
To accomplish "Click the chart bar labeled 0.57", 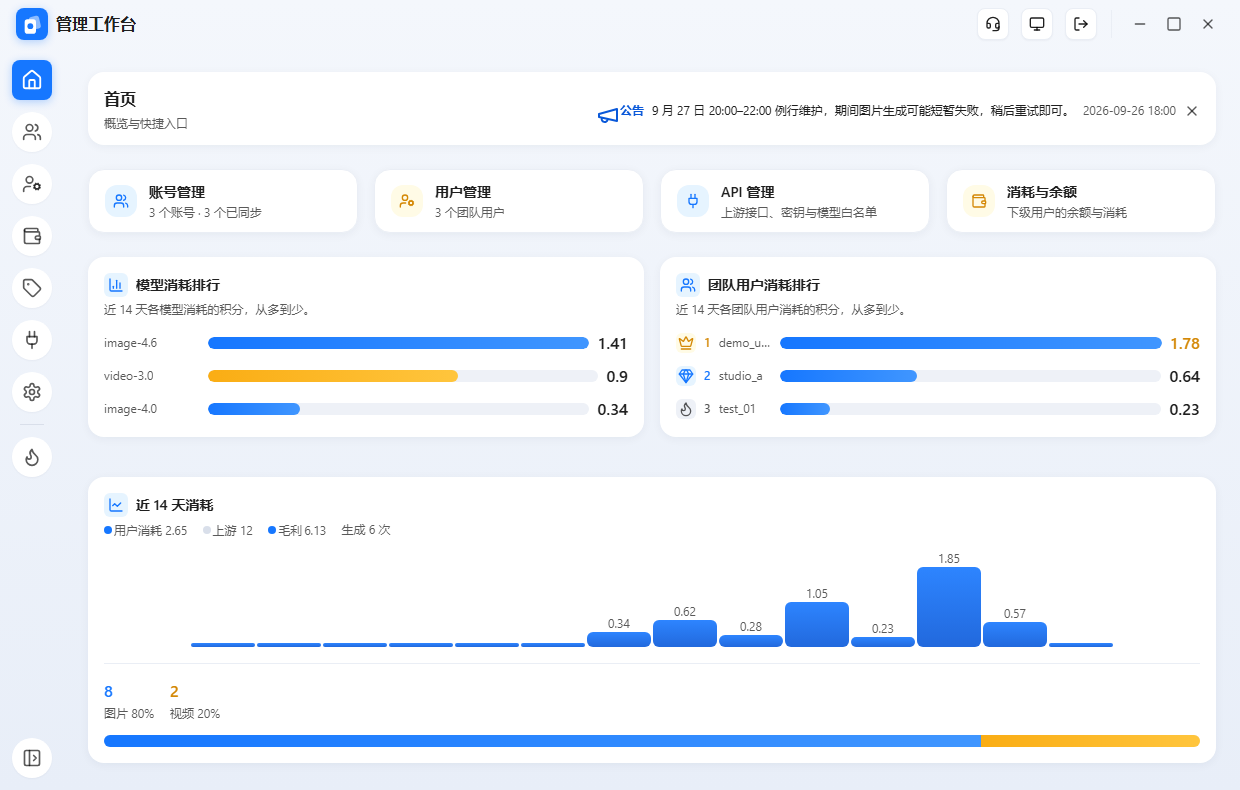I will 1015,634.
